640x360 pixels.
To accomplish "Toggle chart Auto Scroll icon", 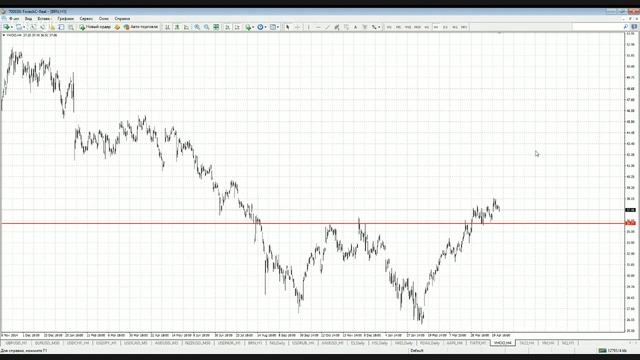I will pyautogui.click(x=228, y=27).
